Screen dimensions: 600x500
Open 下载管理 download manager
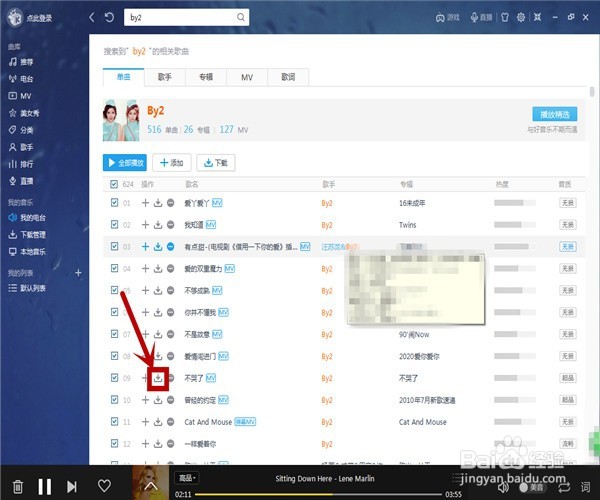[x=27, y=235]
